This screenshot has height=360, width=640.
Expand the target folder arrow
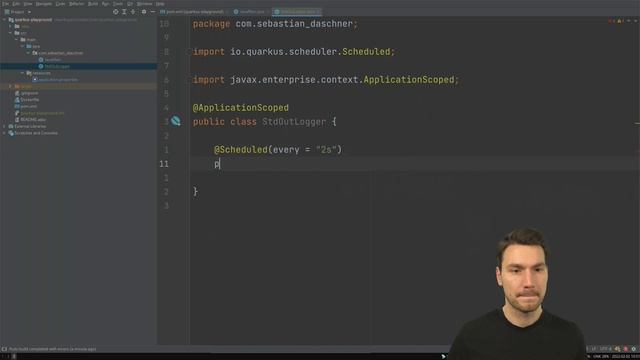(x=11, y=86)
